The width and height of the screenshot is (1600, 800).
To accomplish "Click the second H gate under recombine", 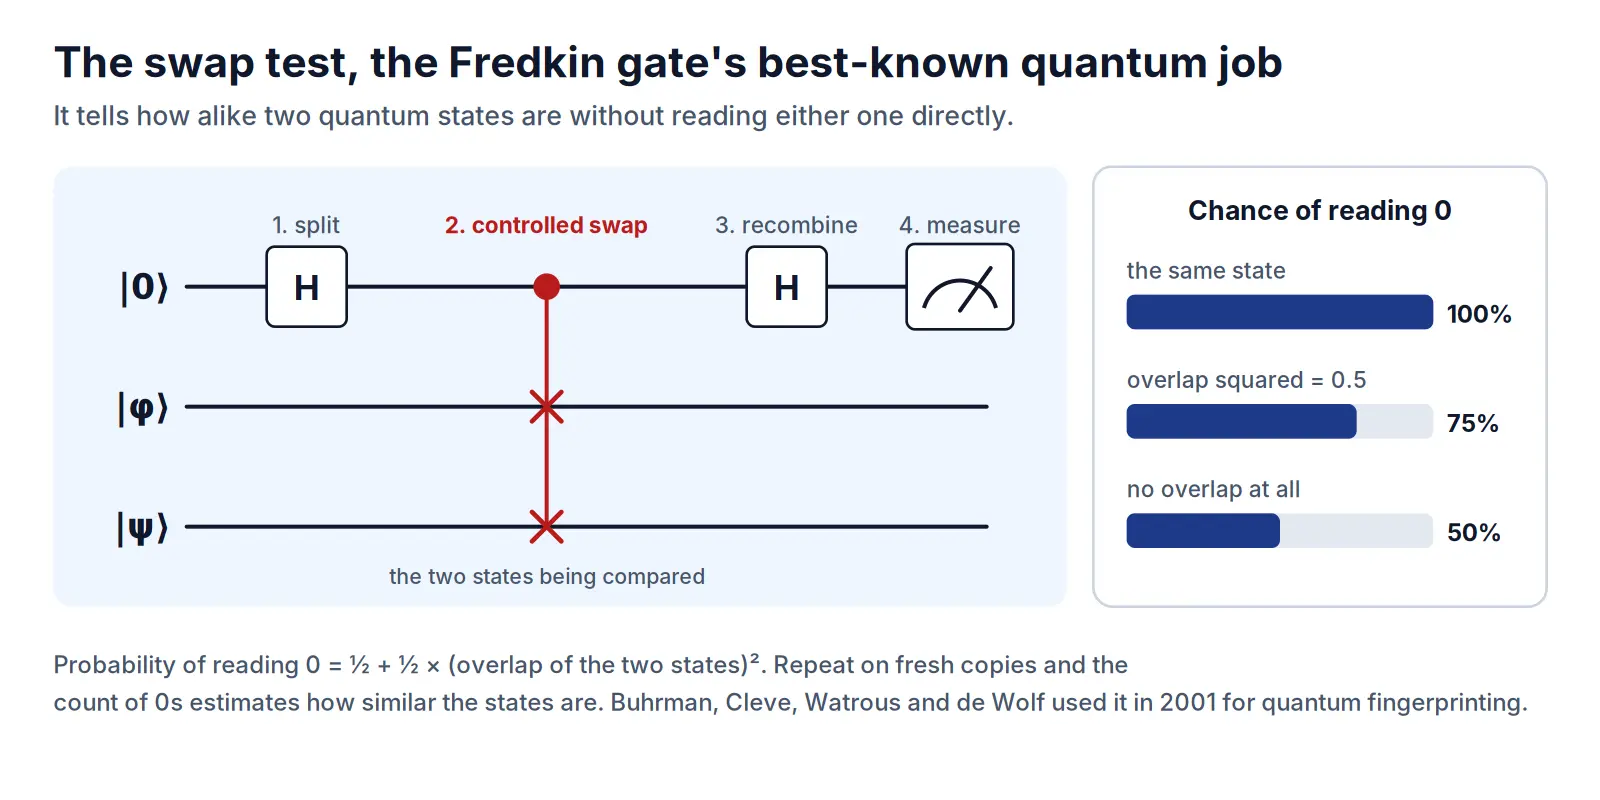I will 786,287.
